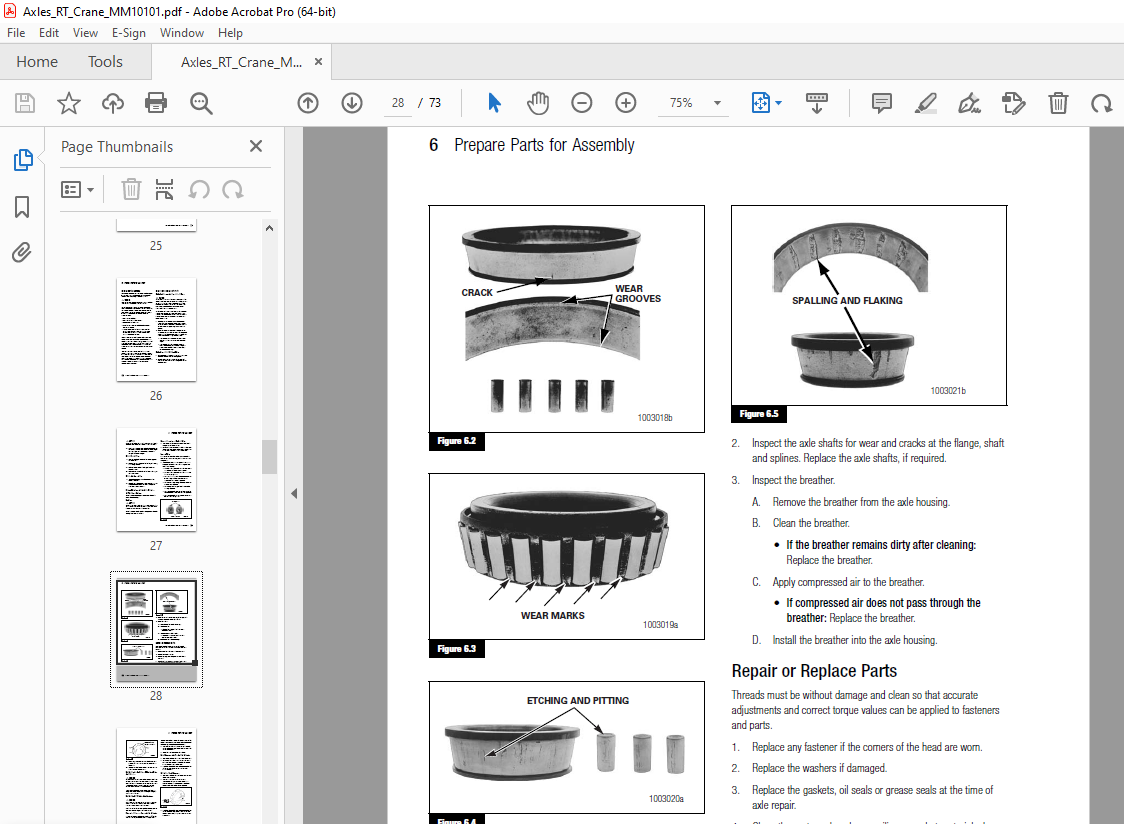Select the page 29 thumbnail
1124x824 pixels.
click(156, 776)
